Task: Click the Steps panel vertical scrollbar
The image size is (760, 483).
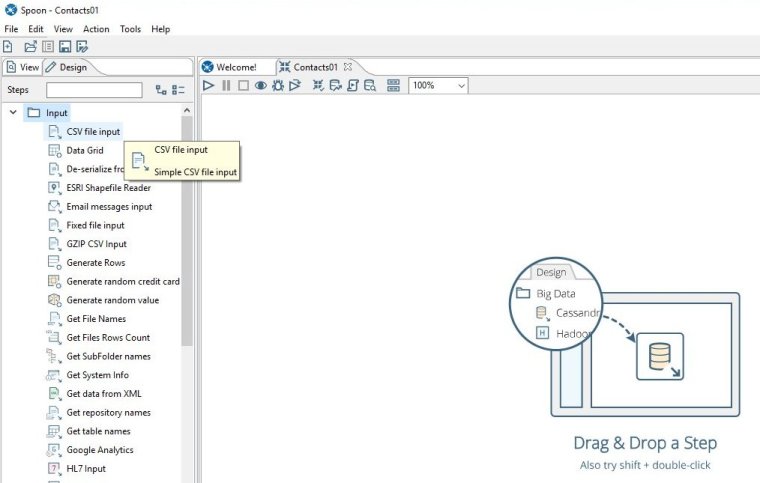Action: [x=187, y=230]
